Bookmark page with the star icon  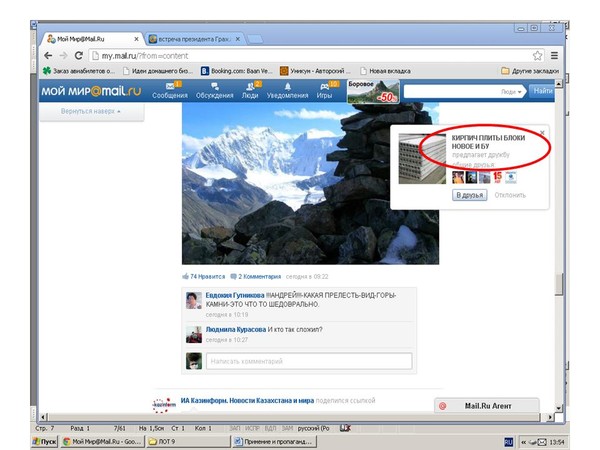click(x=538, y=56)
